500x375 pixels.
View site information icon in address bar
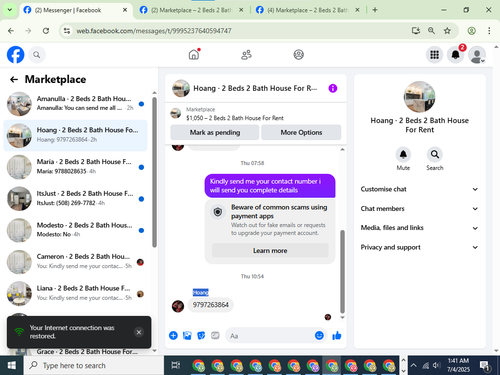[x=67, y=31]
